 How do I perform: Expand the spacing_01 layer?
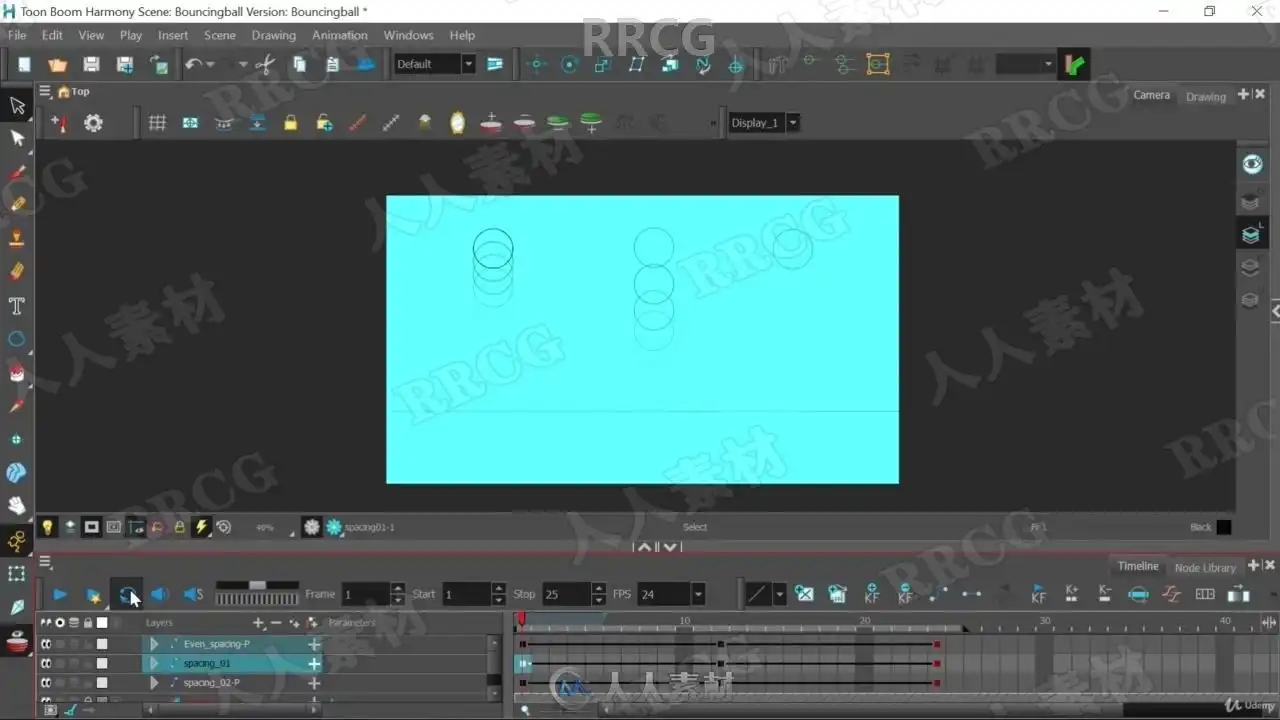(154, 663)
